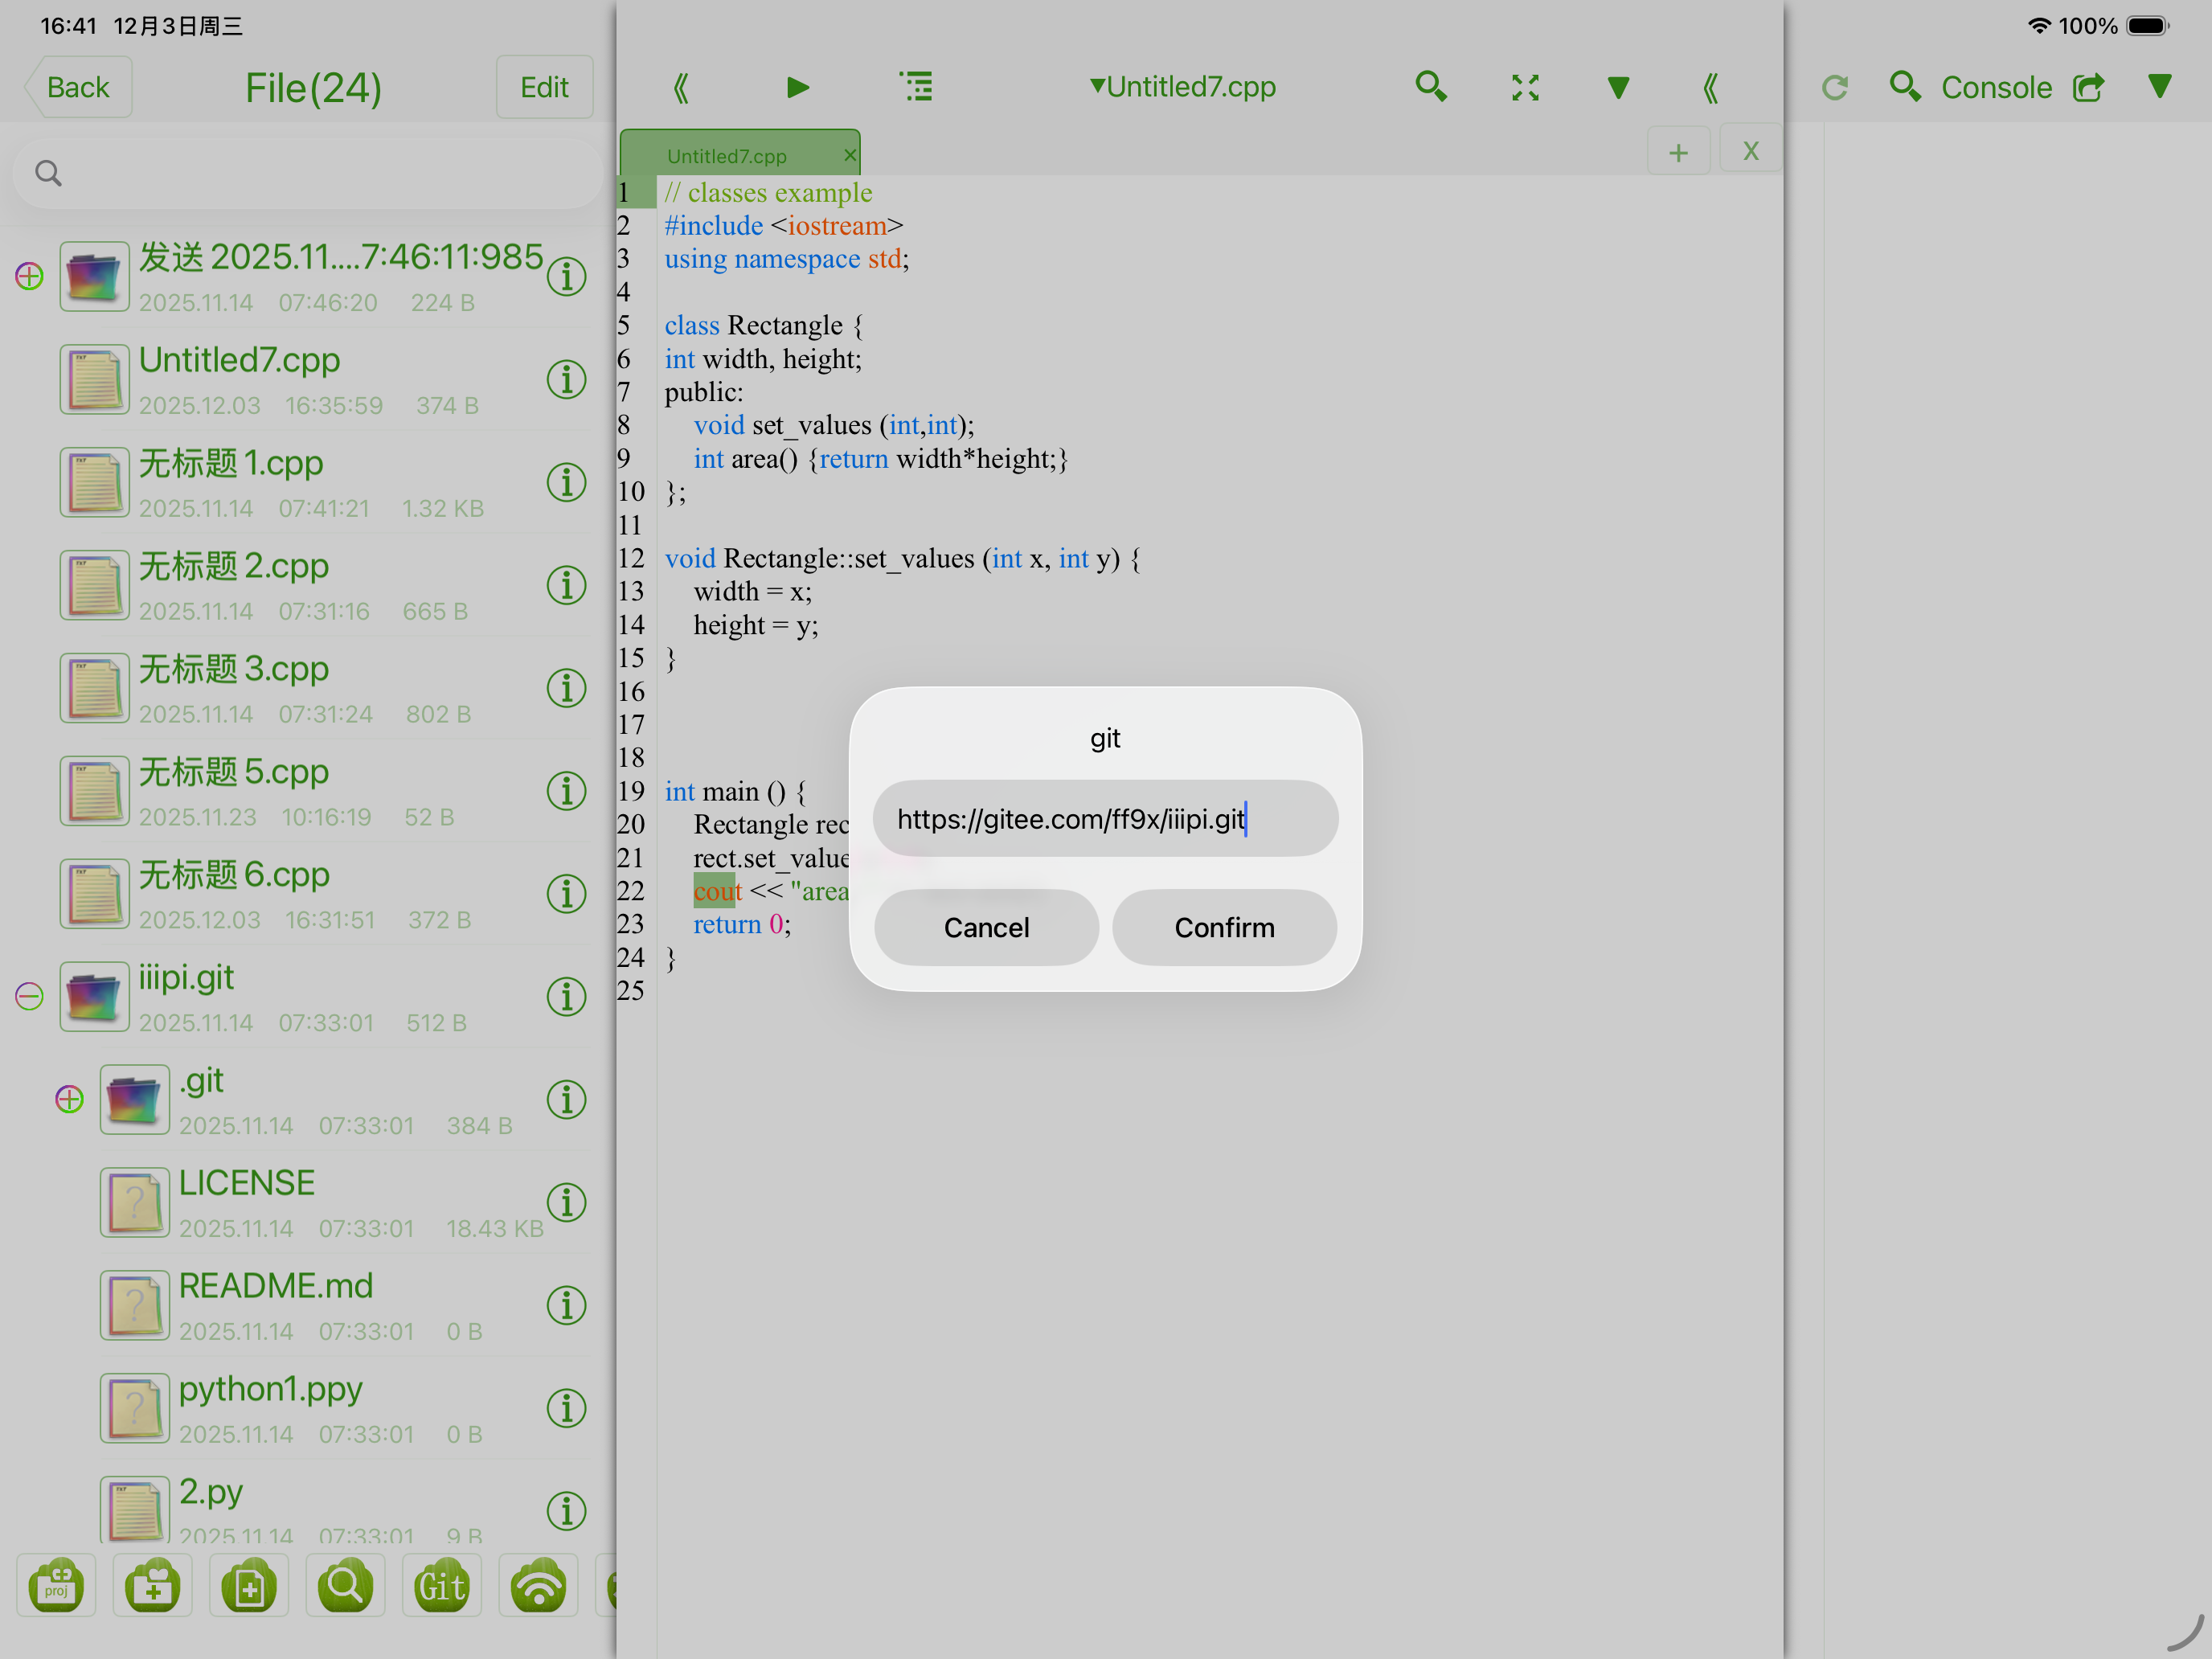
Task: Add a new editor tab with plus
Action: pos(1678,152)
